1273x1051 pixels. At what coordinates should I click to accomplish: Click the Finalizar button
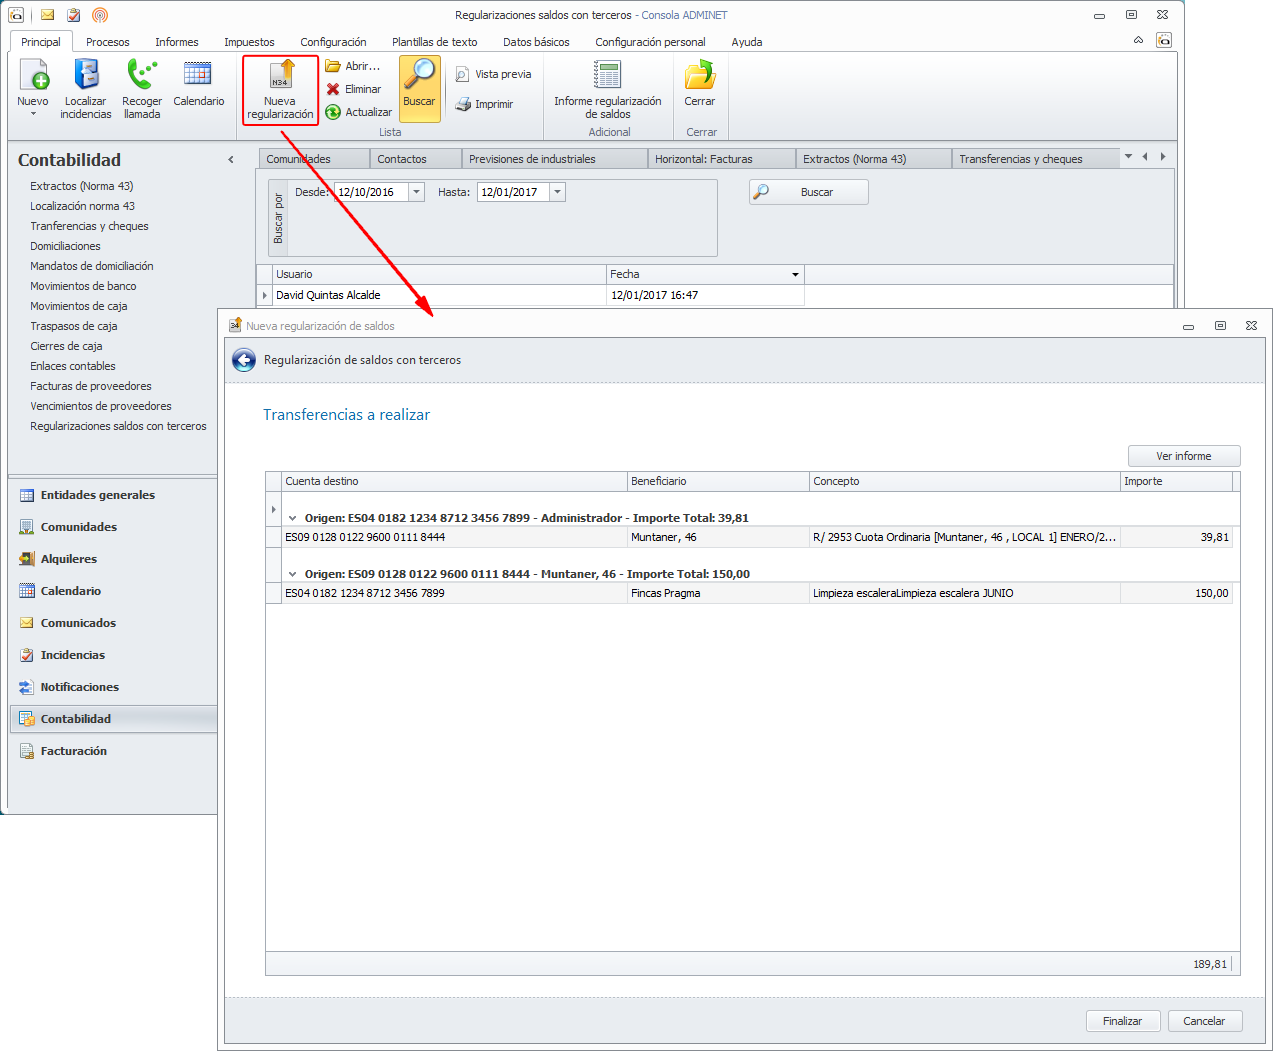point(1122,1021)
